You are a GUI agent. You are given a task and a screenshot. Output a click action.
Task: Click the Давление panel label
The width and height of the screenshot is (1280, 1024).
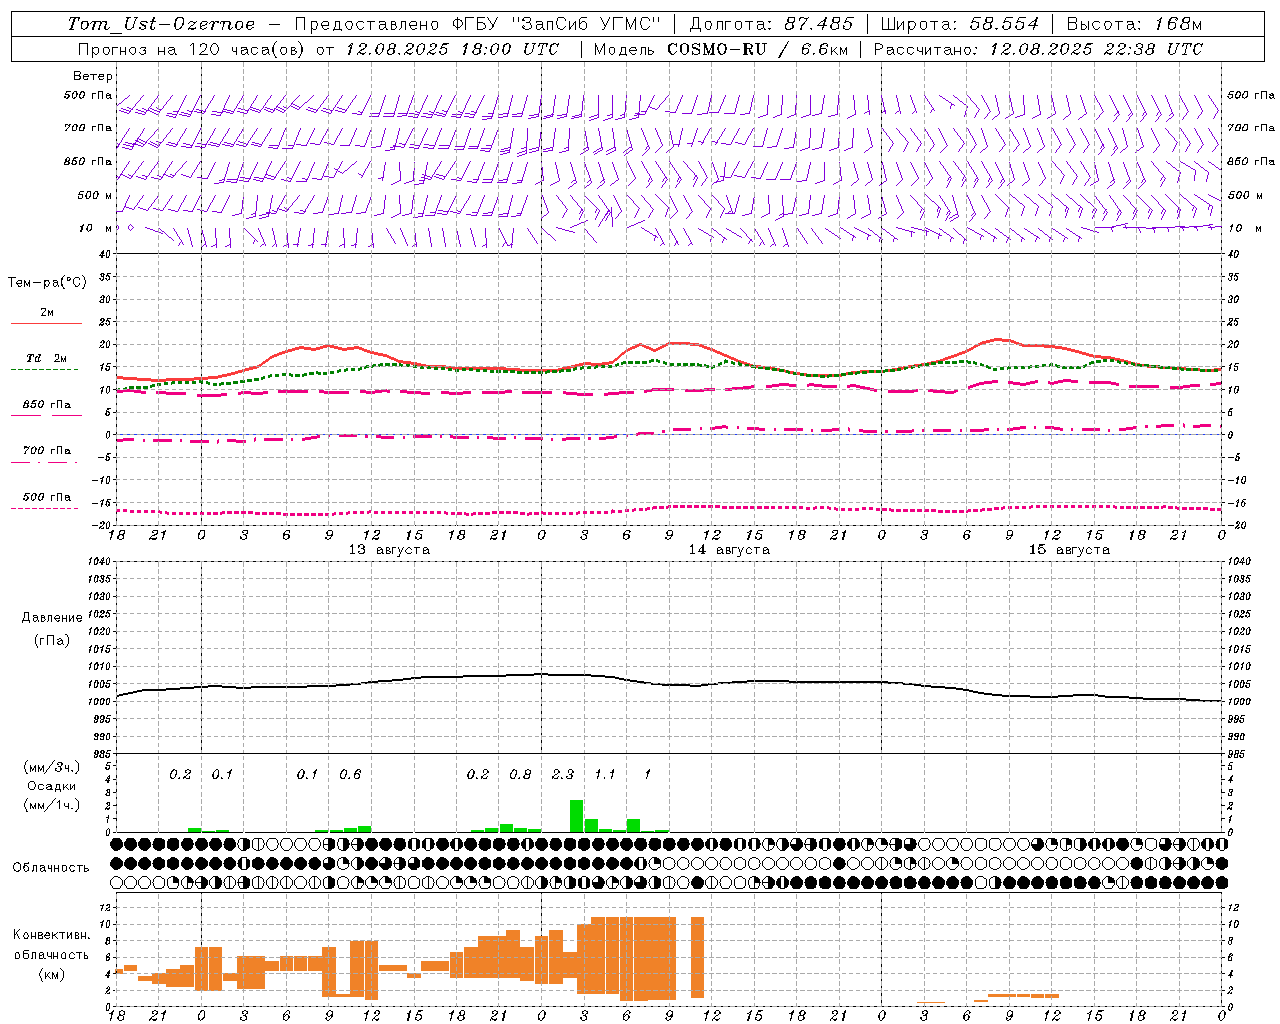click(x=52, y=618)
